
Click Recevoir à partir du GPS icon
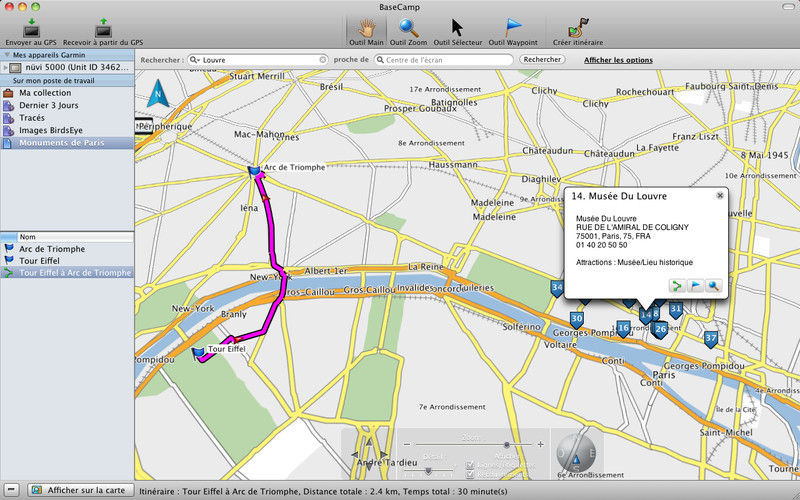click(x=103, y=27)
